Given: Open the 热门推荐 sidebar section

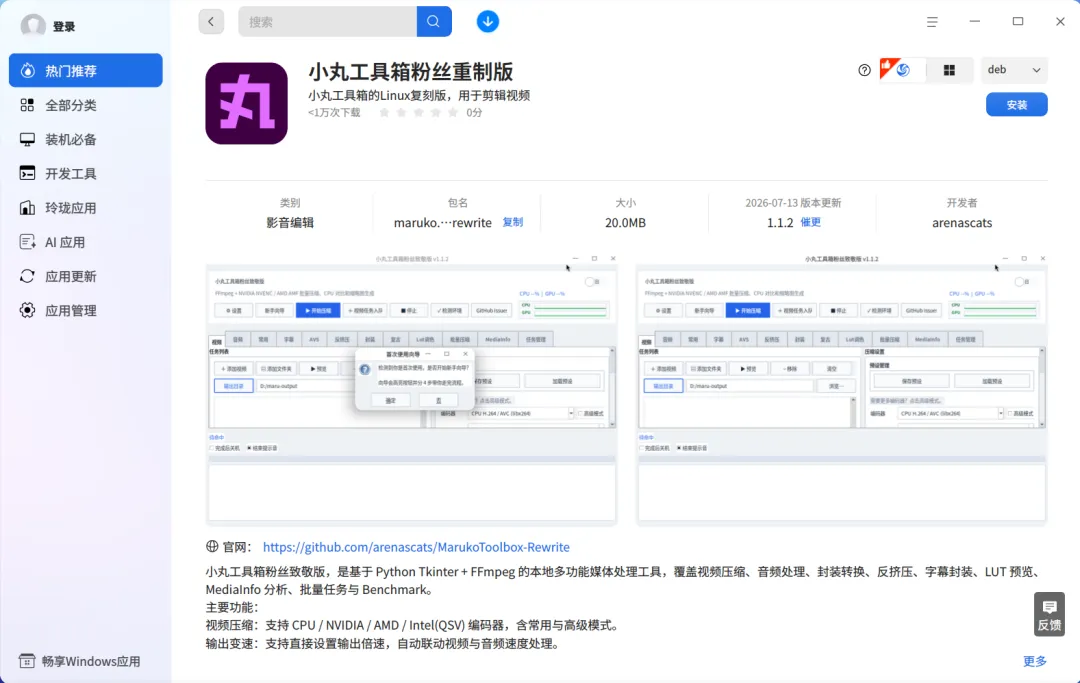Looking at the screenshot, I should (x=85, y=70).
